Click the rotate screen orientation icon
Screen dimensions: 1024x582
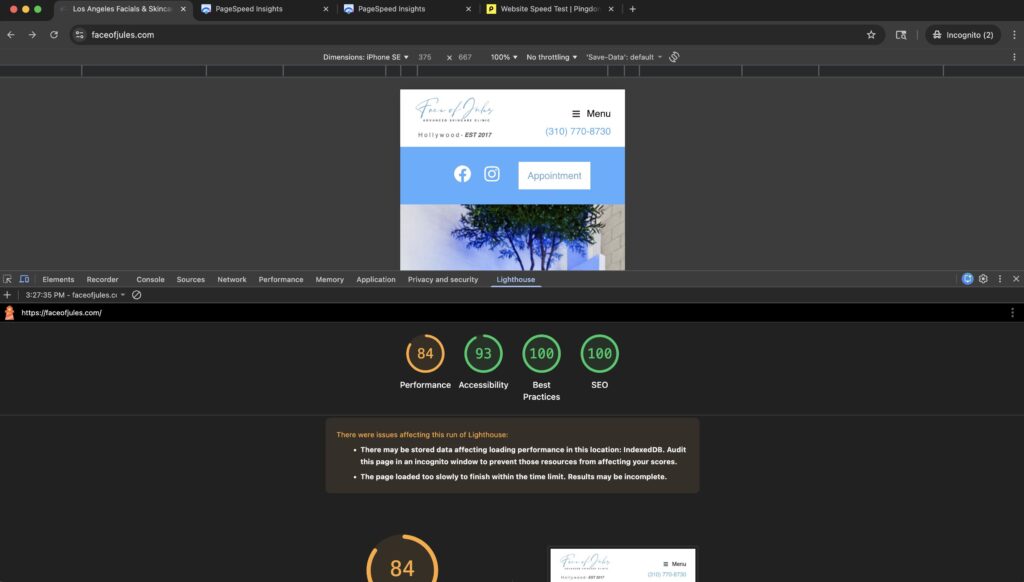click(674, 57)
